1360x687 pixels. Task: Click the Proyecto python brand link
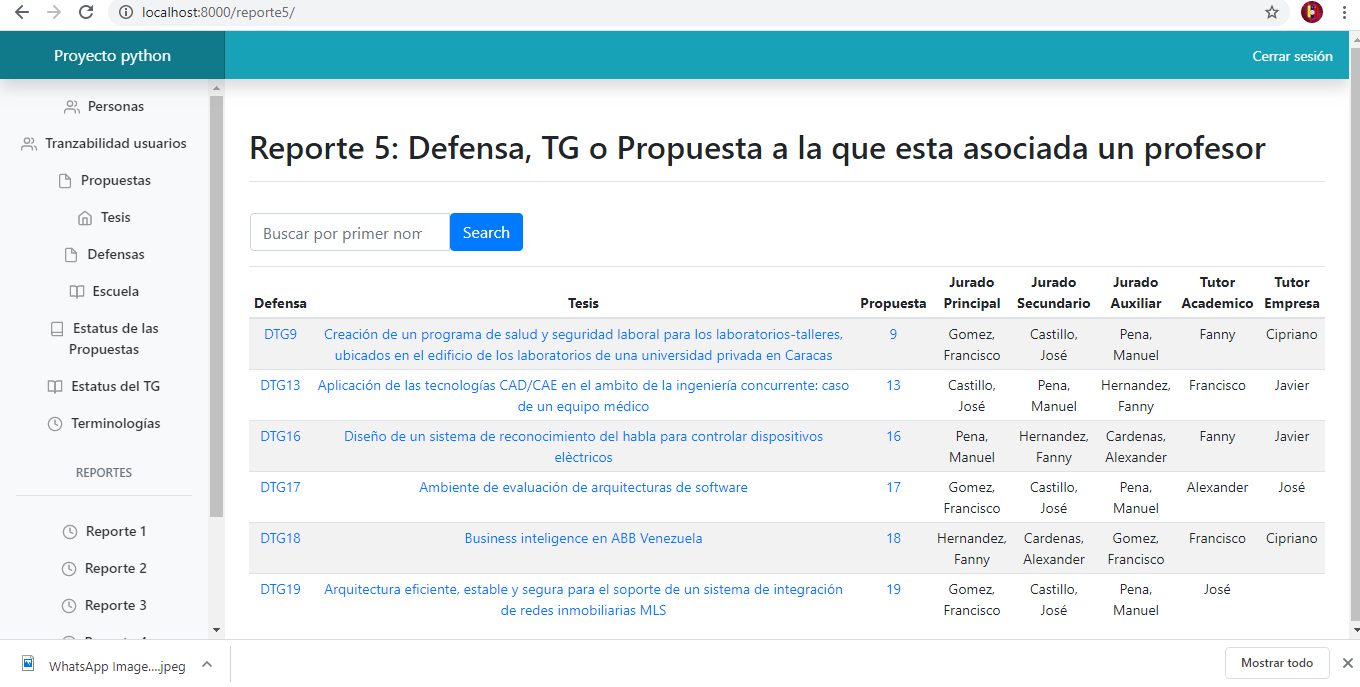[112, 56]
